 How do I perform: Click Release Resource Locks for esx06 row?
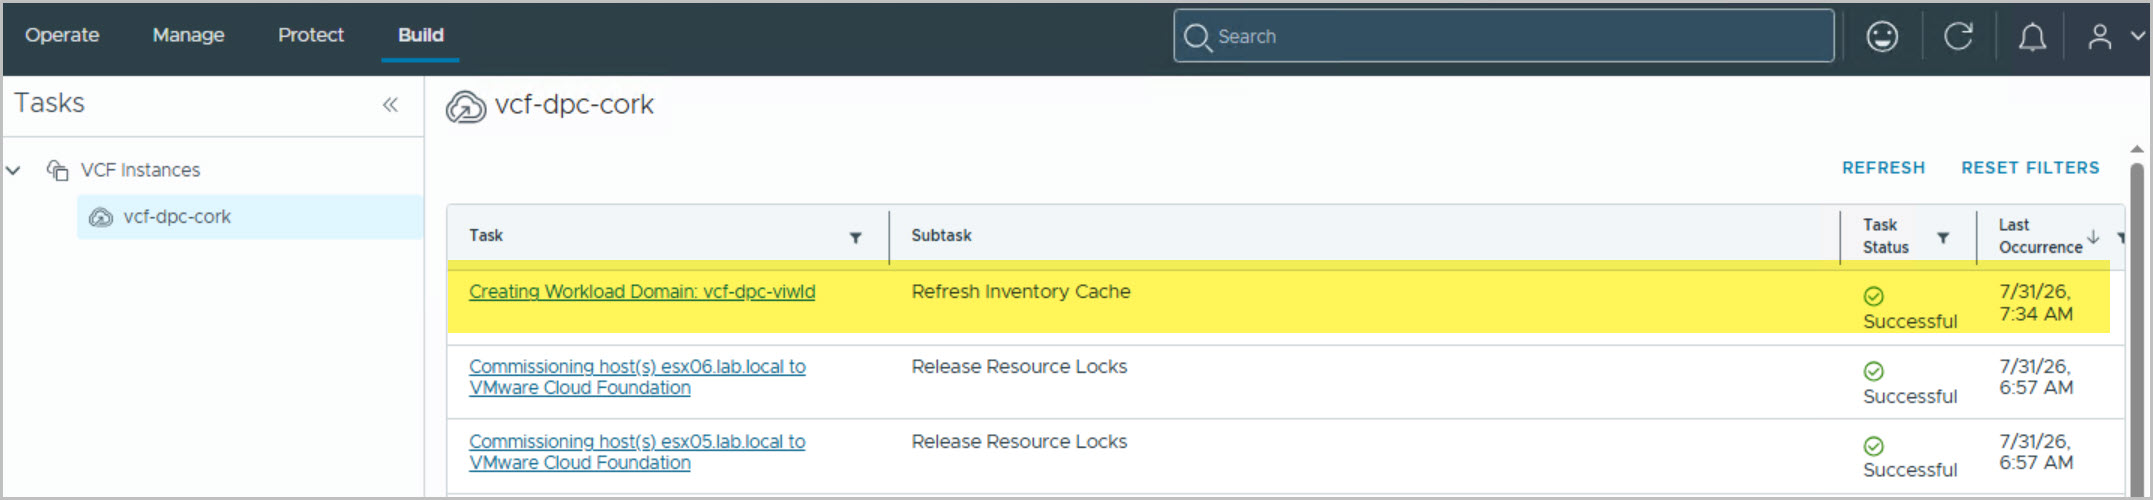1019,367
